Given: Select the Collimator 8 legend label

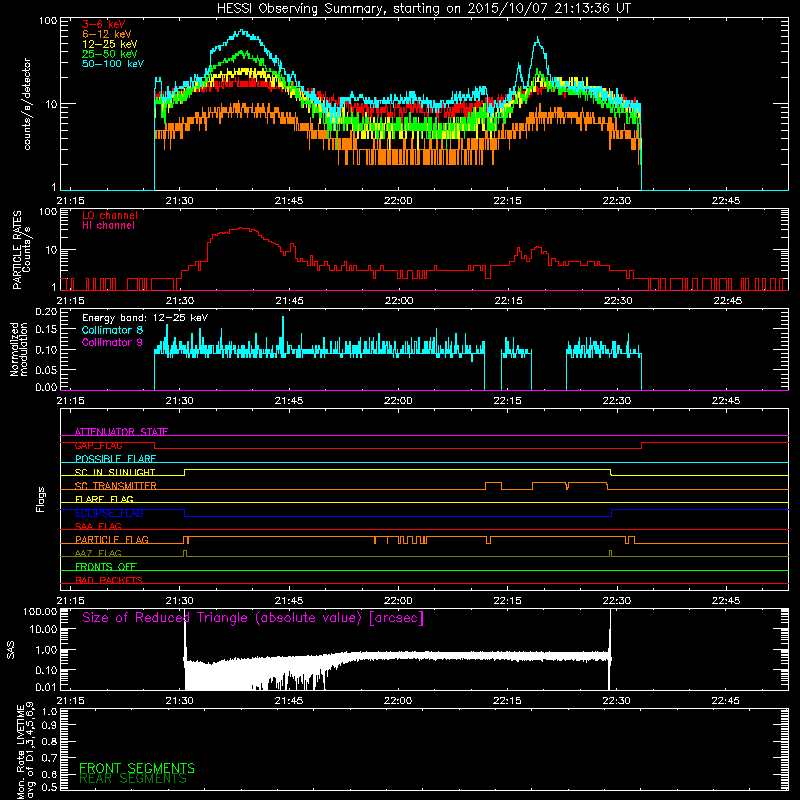Looking at the screenshot, I should [x=112, y=330].
